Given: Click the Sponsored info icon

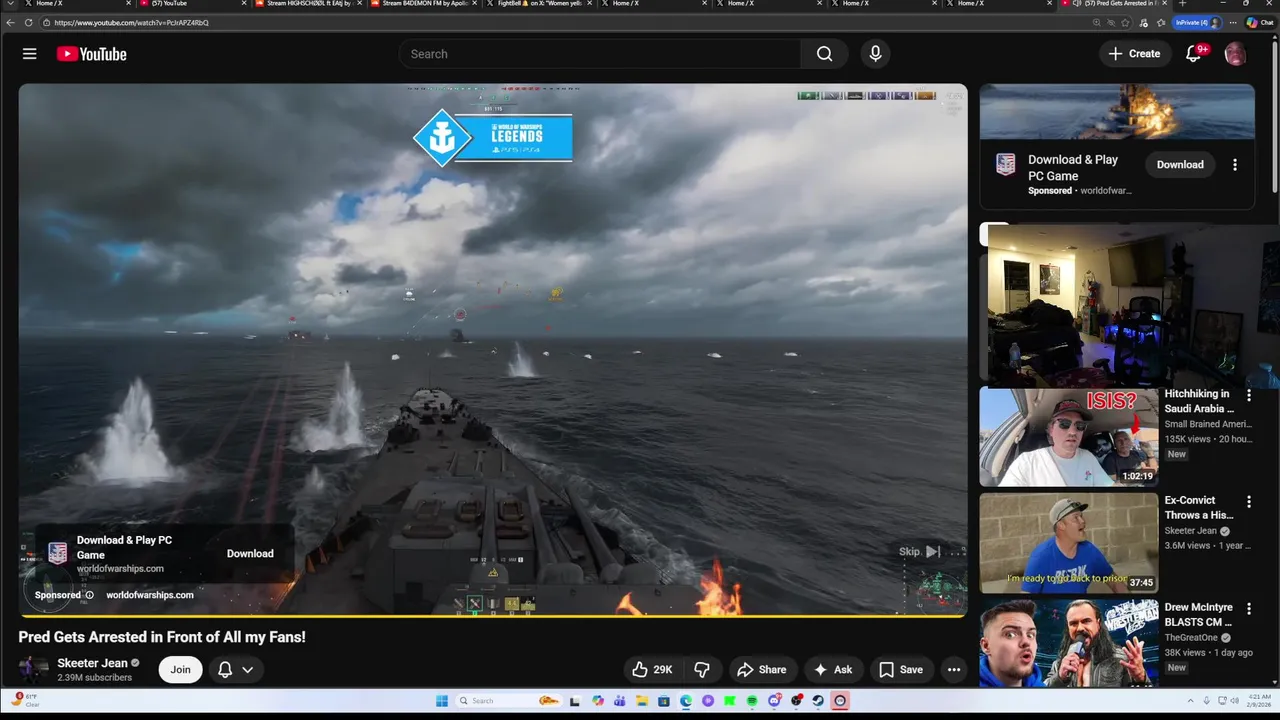Looking at the screenshot, I should point(89,595).
